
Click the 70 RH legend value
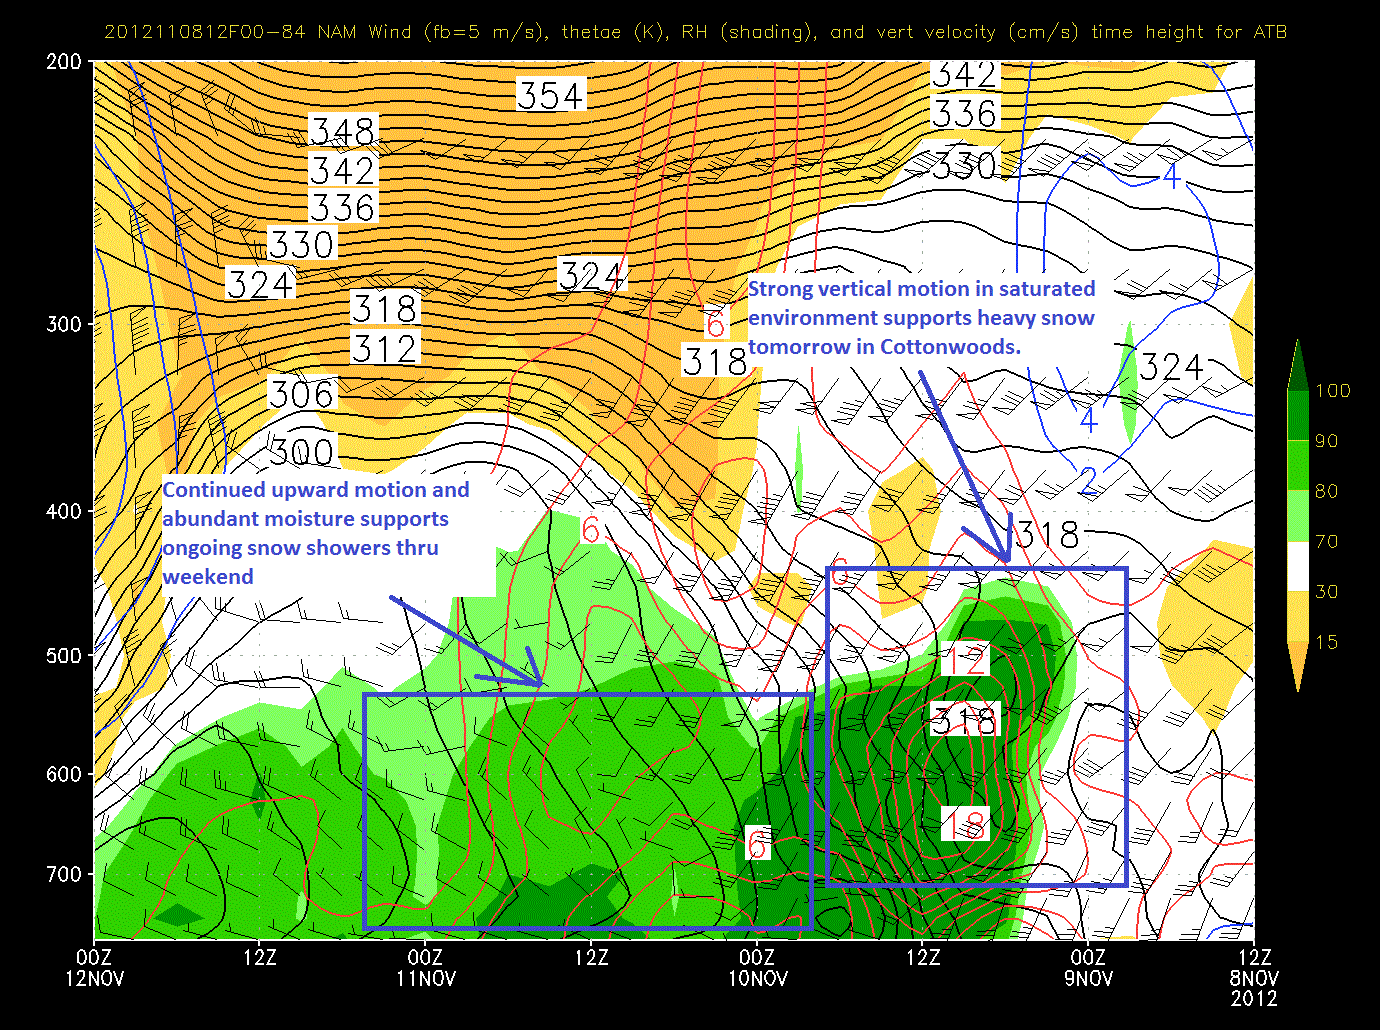coord(1327,541)
